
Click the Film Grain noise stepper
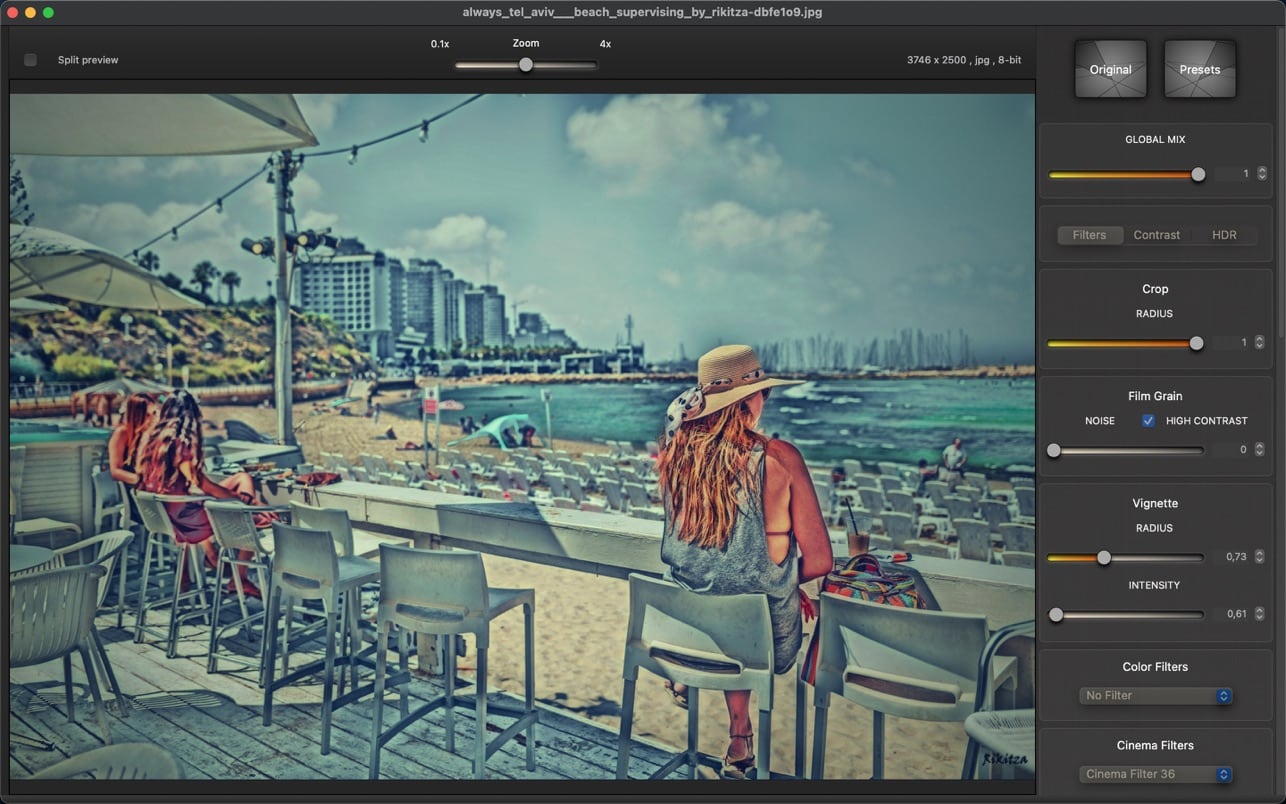click(1259, 450)
